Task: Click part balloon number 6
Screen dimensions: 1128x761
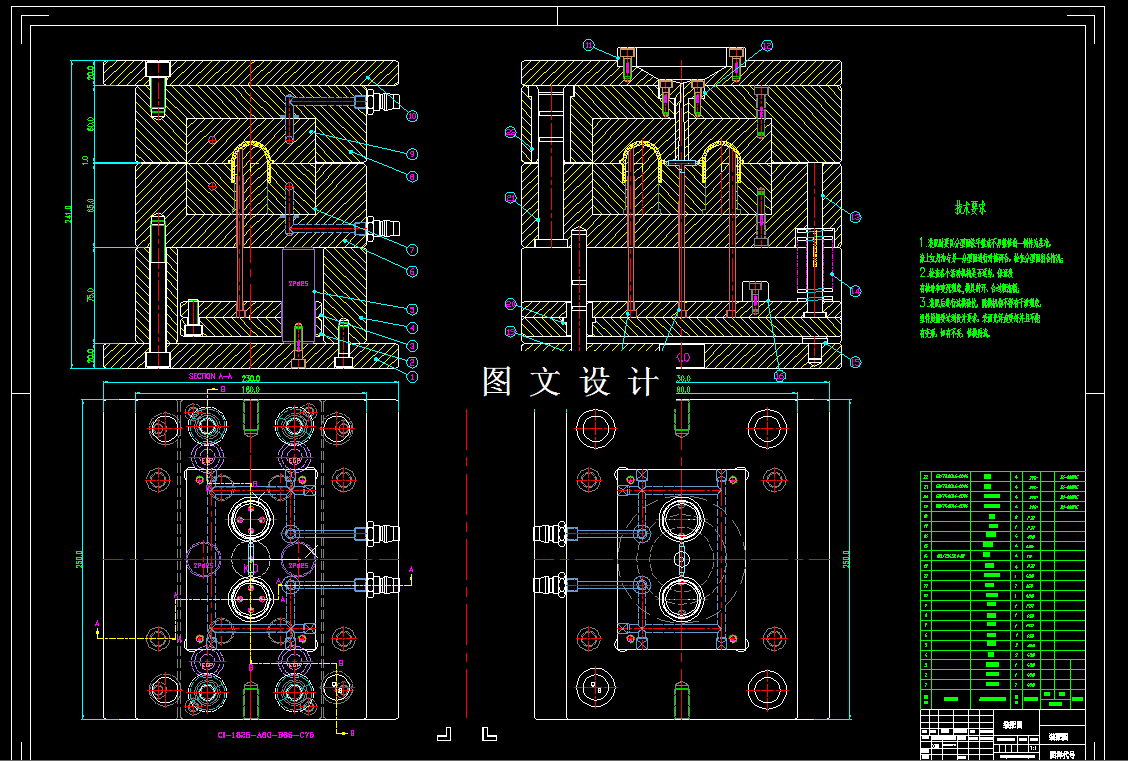Action: (412, 272)
